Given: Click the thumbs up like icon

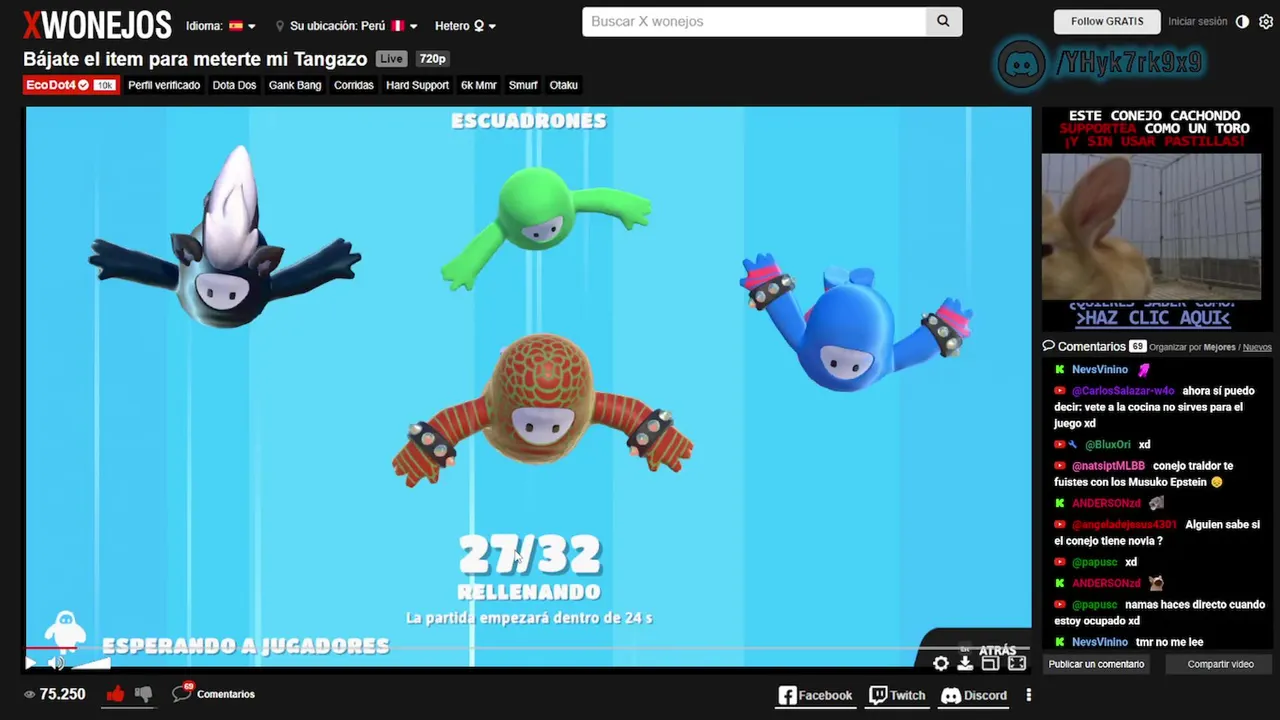Looking at the screenshot, I should [x=116, y=693].
